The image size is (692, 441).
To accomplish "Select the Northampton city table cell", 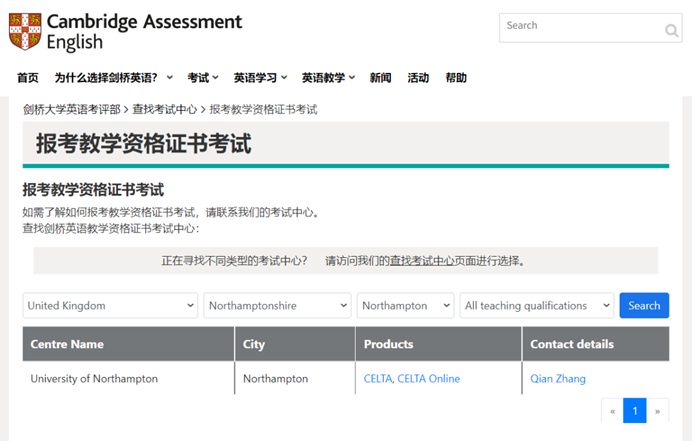I will pyautogui.click(x=295, y=378).
